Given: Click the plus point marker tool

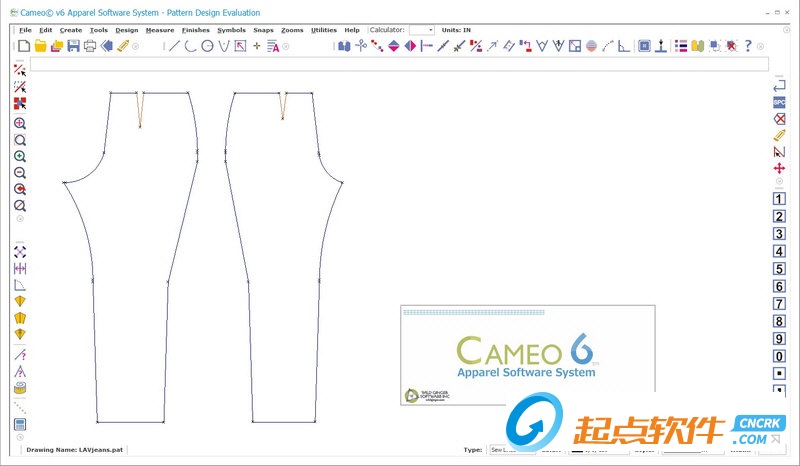Looking at the screenshot, I should (x=257, y=46).
